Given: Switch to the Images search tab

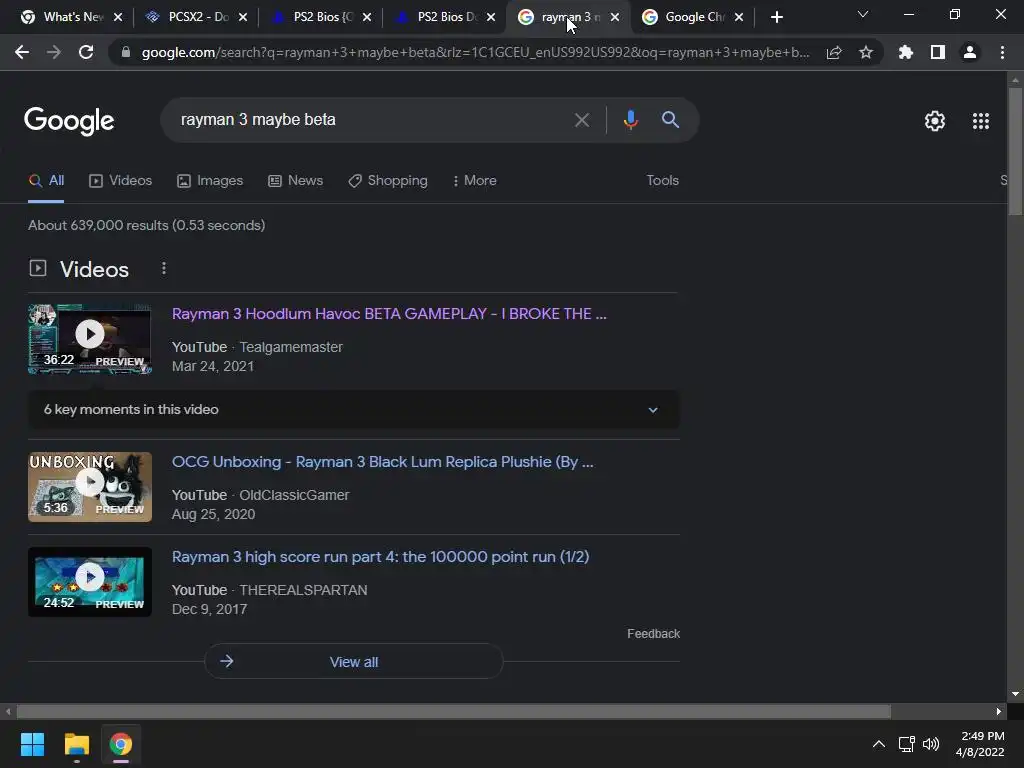Looking at the screenshot, I should click(210, 181).
